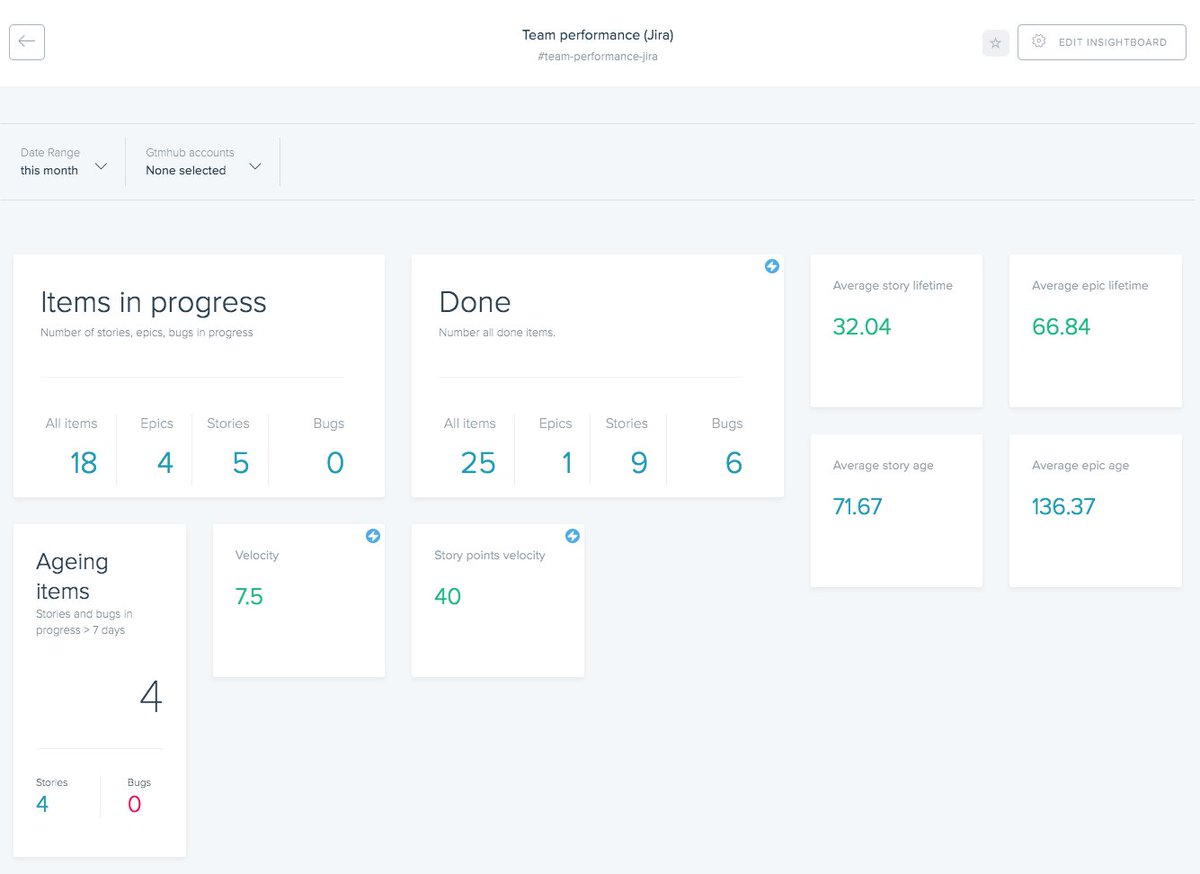The image size is (1200, 874).
Task: Click the Average story lifetime label
Action: 892,286
